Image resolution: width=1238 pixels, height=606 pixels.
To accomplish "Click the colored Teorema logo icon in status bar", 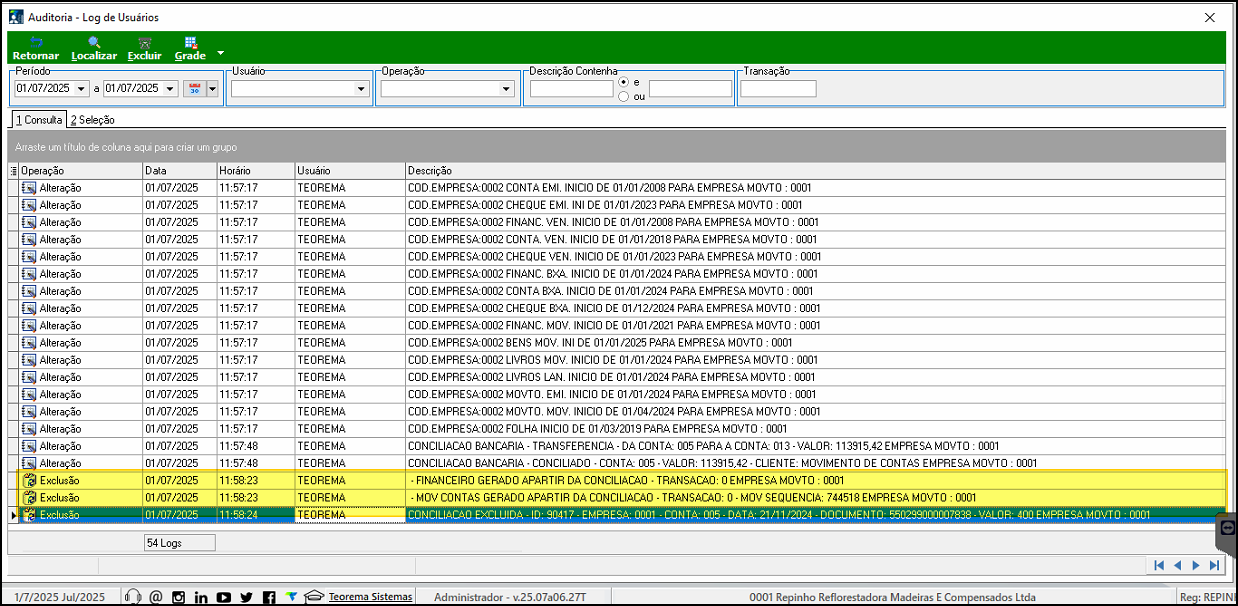I will (x=291, y=597).
